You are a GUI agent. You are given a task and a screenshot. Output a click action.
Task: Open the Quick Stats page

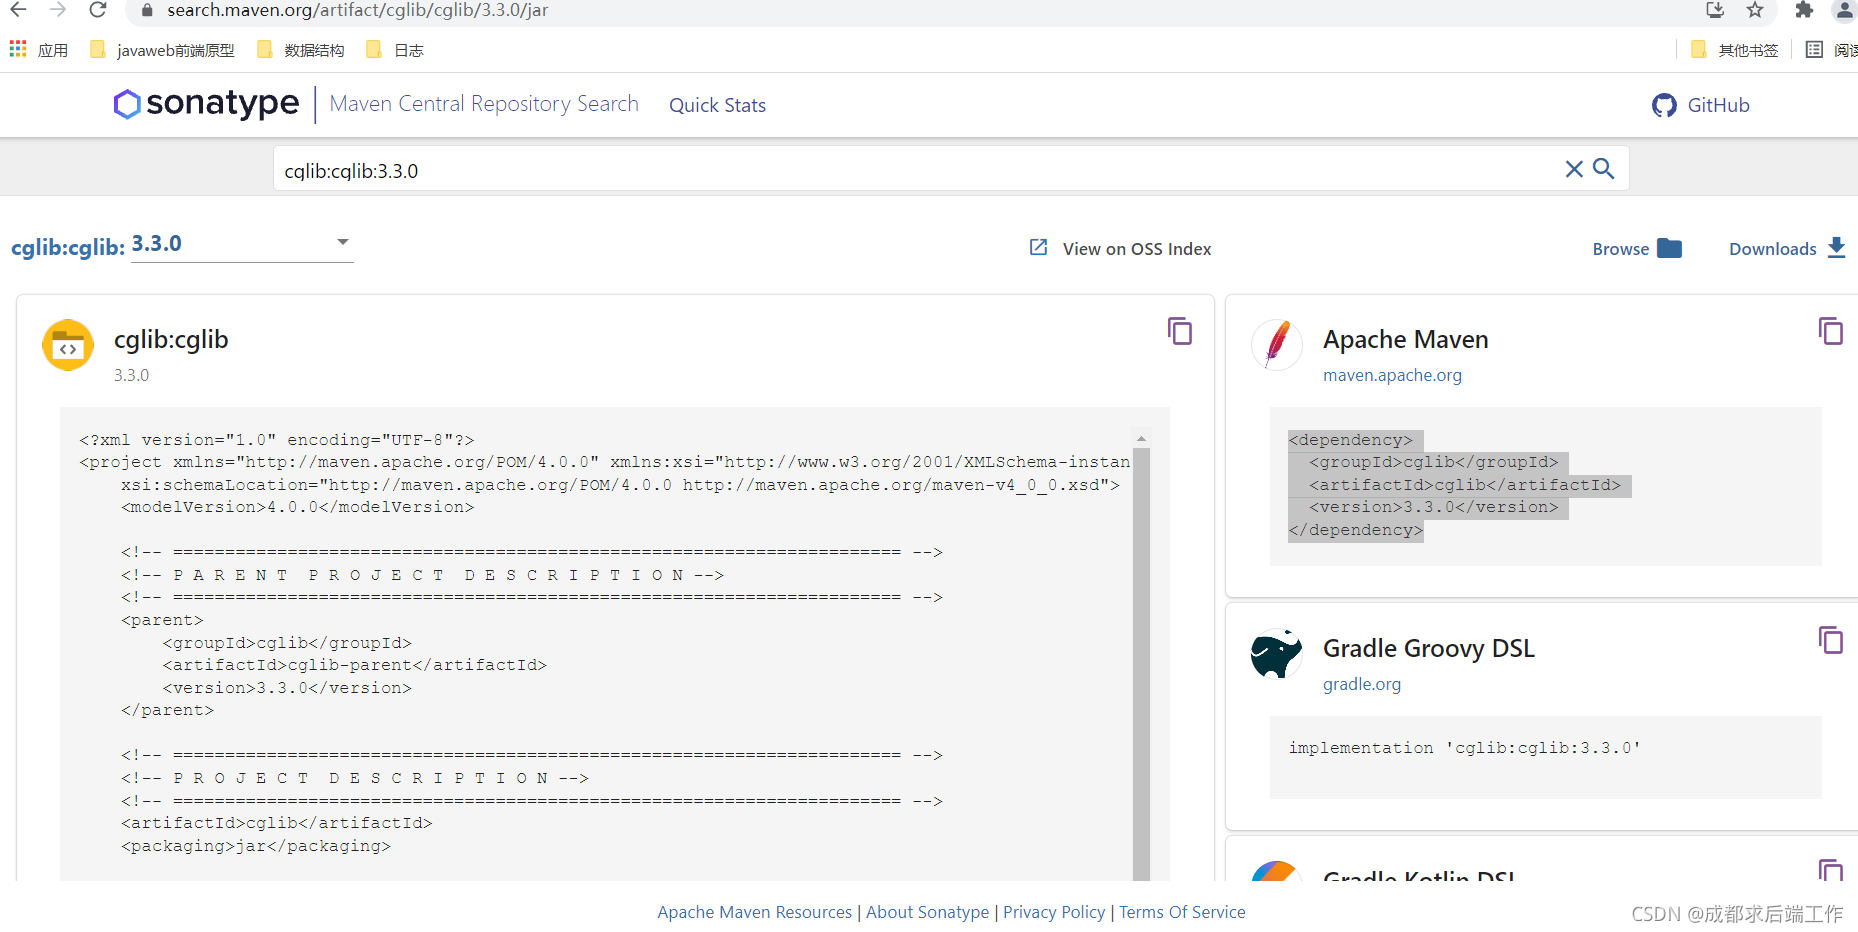pos(717,104)
